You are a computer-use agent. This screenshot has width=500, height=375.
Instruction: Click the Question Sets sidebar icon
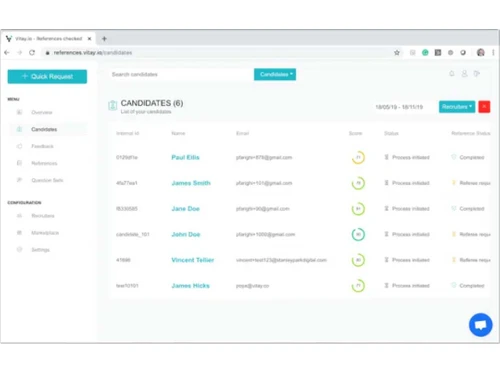pos(19,180)
